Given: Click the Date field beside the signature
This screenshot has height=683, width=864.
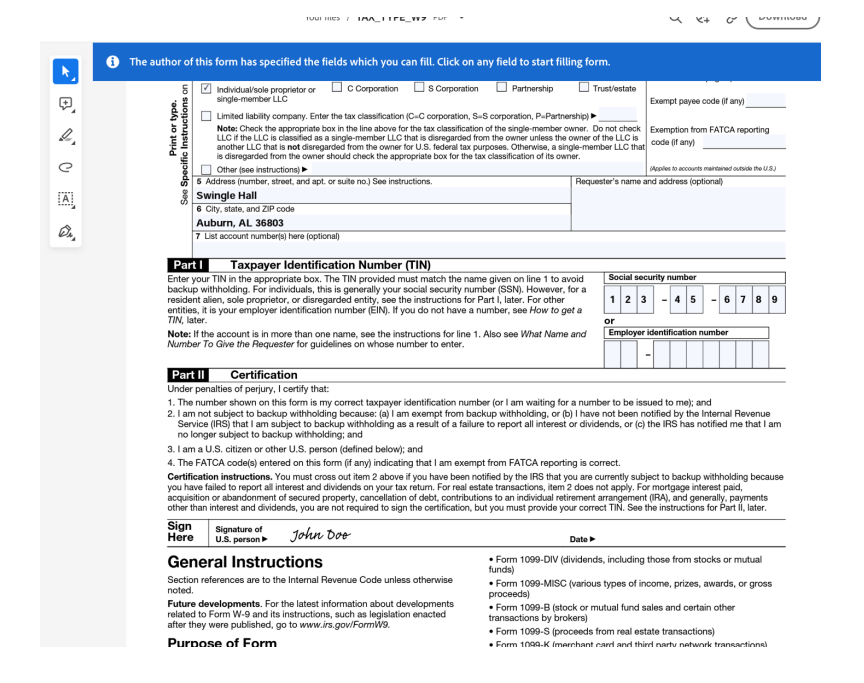Looking at the screenshot, I should click(690, 537).
